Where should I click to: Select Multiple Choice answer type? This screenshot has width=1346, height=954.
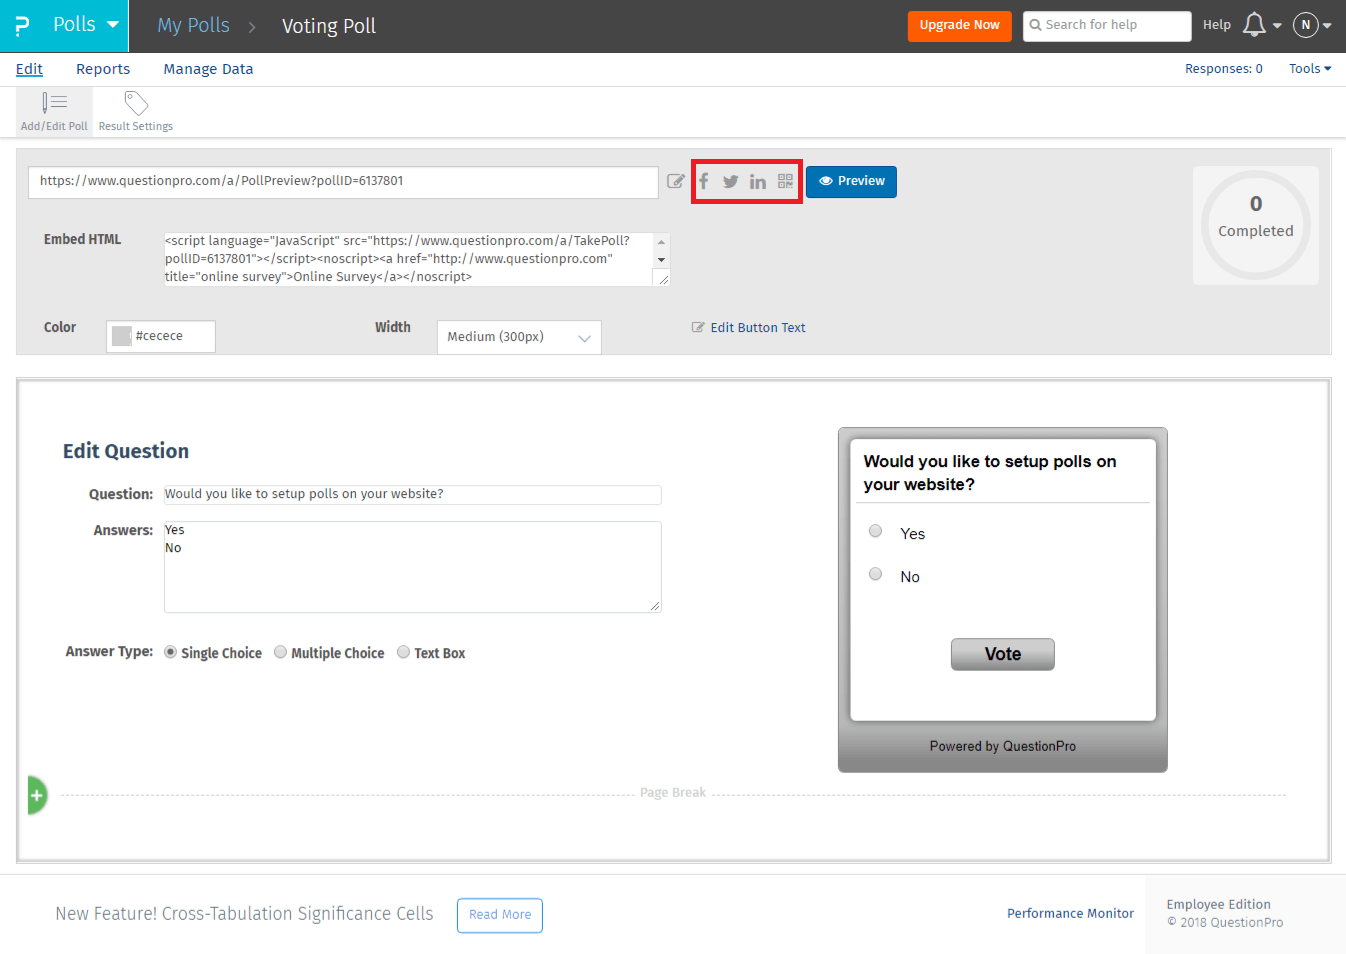(281, 653)
